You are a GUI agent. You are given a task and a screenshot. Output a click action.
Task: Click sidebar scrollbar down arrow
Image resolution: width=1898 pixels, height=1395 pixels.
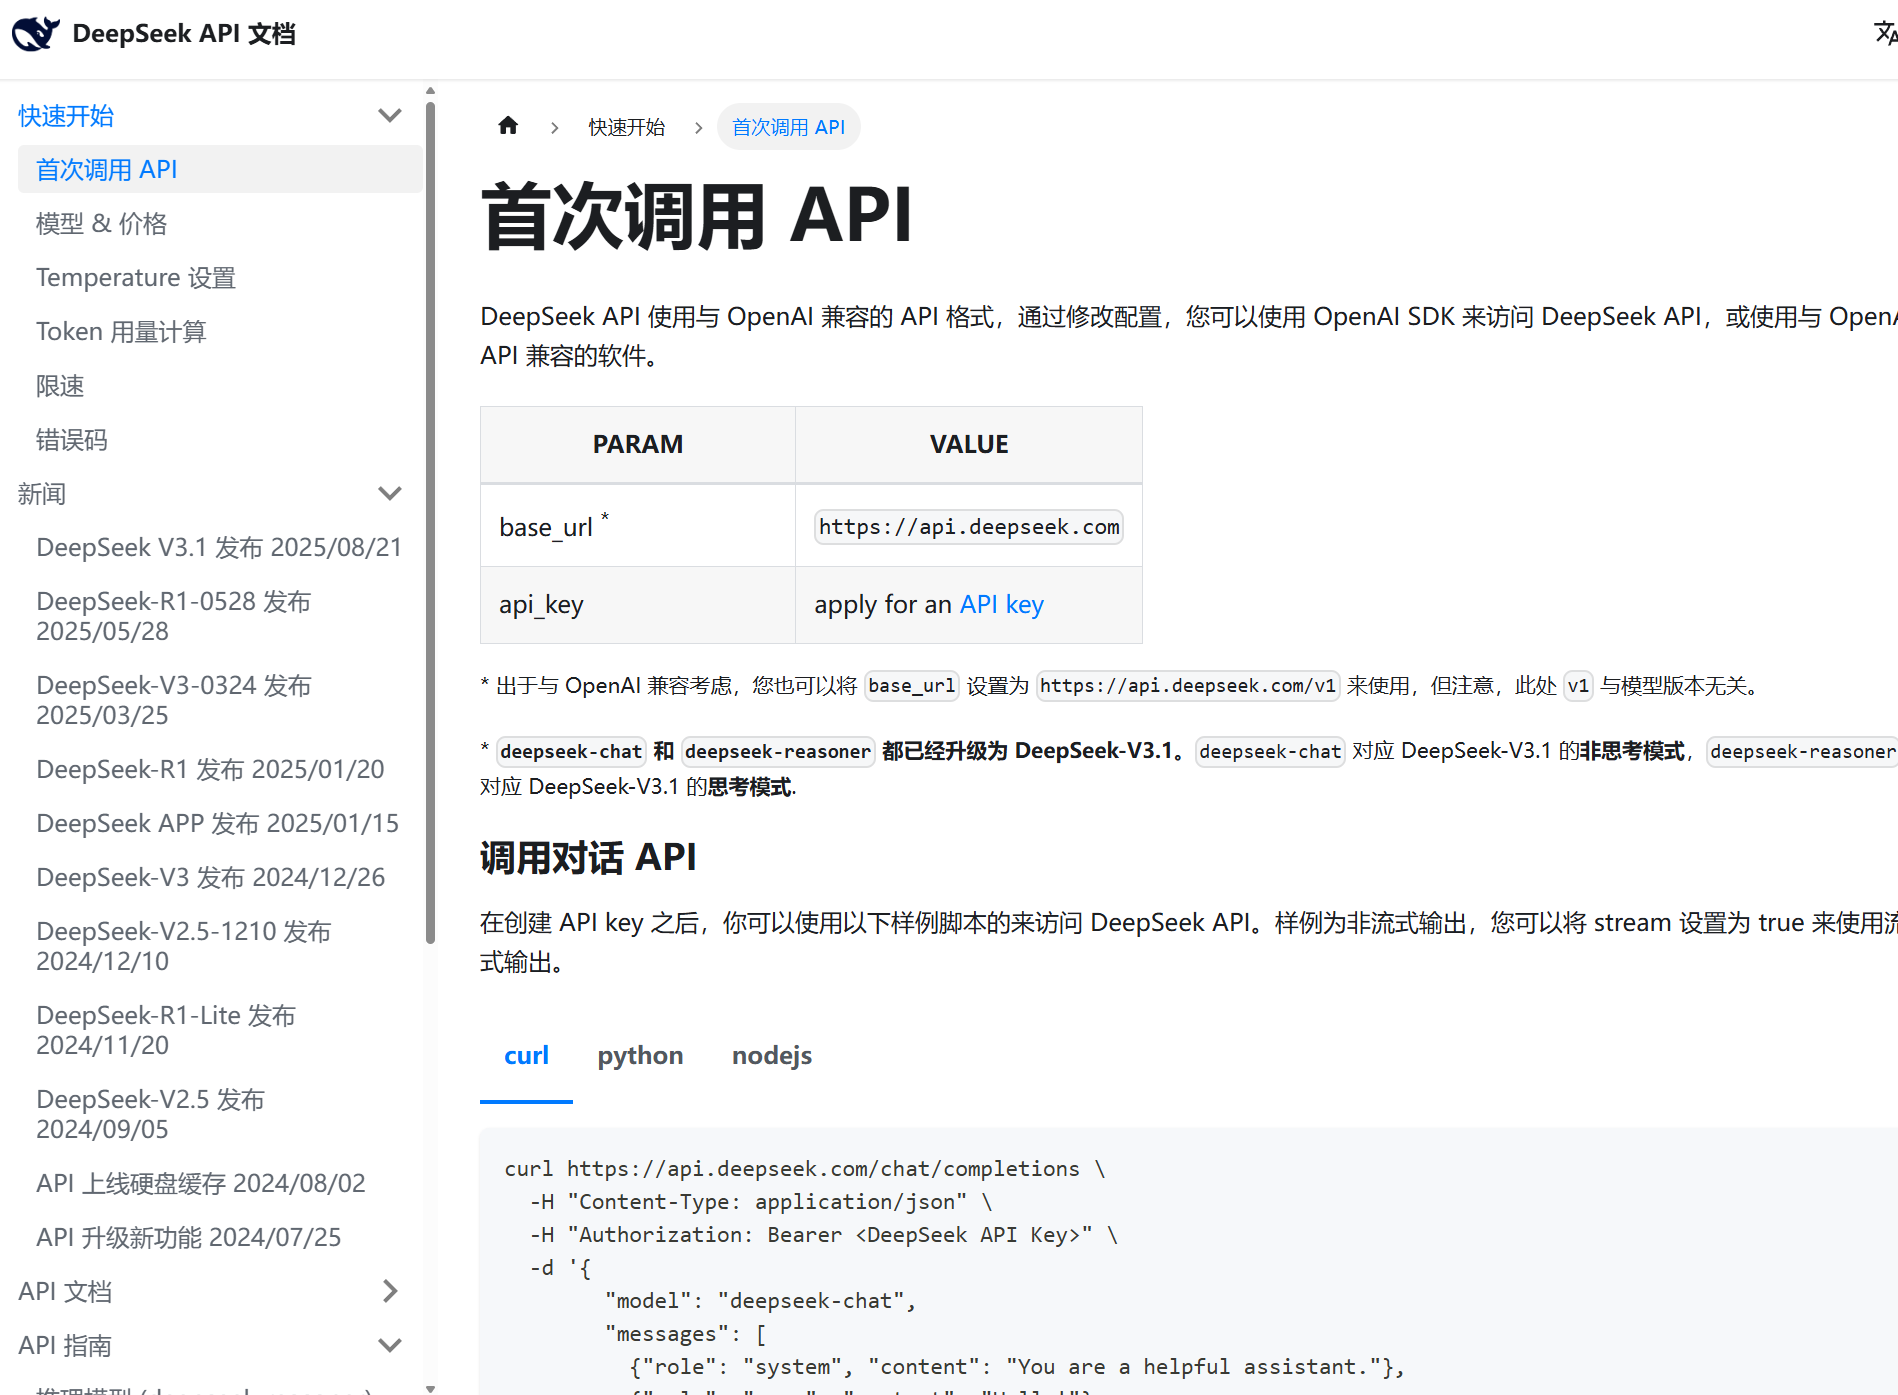(x=430, y=1388)
